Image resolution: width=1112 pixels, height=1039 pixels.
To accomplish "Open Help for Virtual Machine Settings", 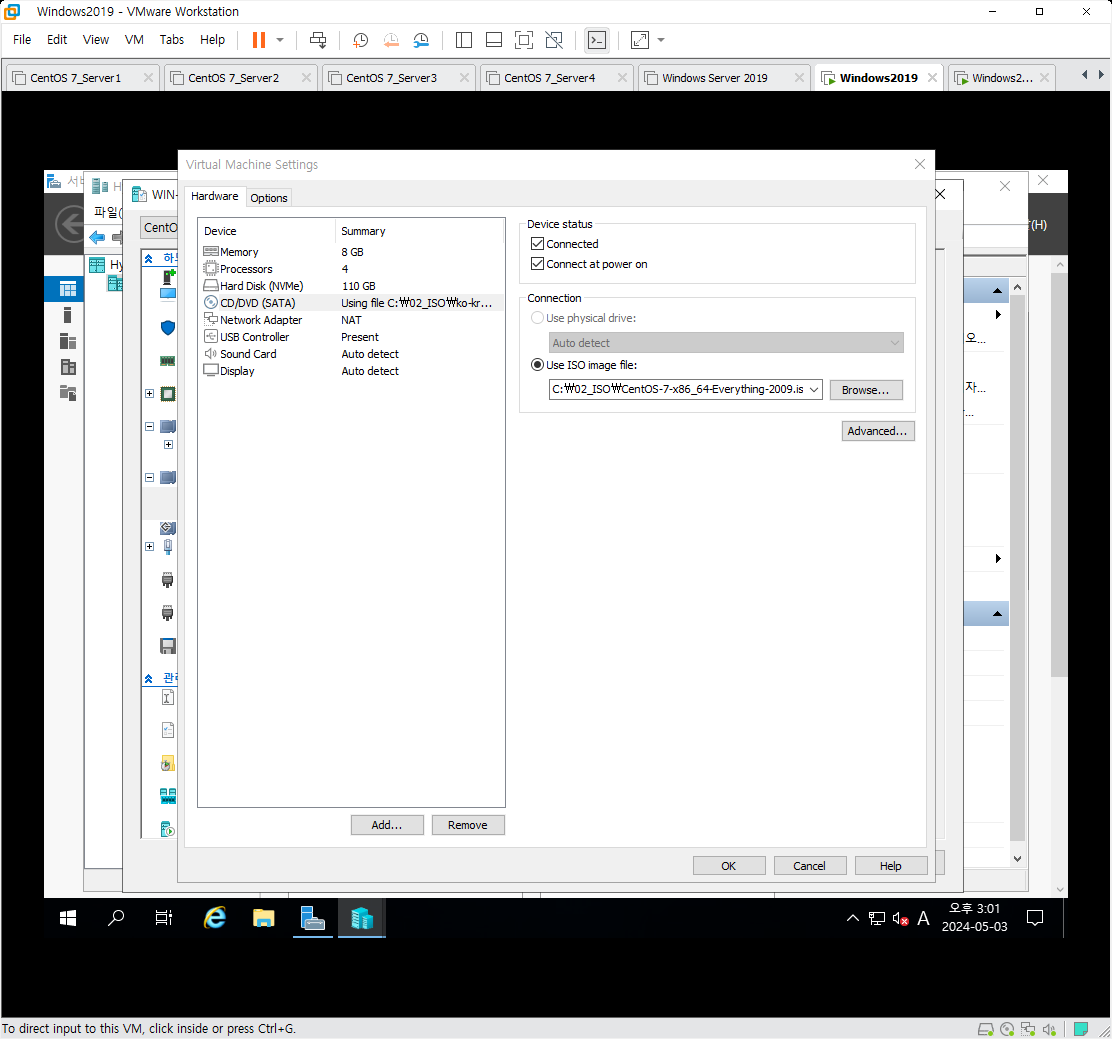I will click(891, 866).
